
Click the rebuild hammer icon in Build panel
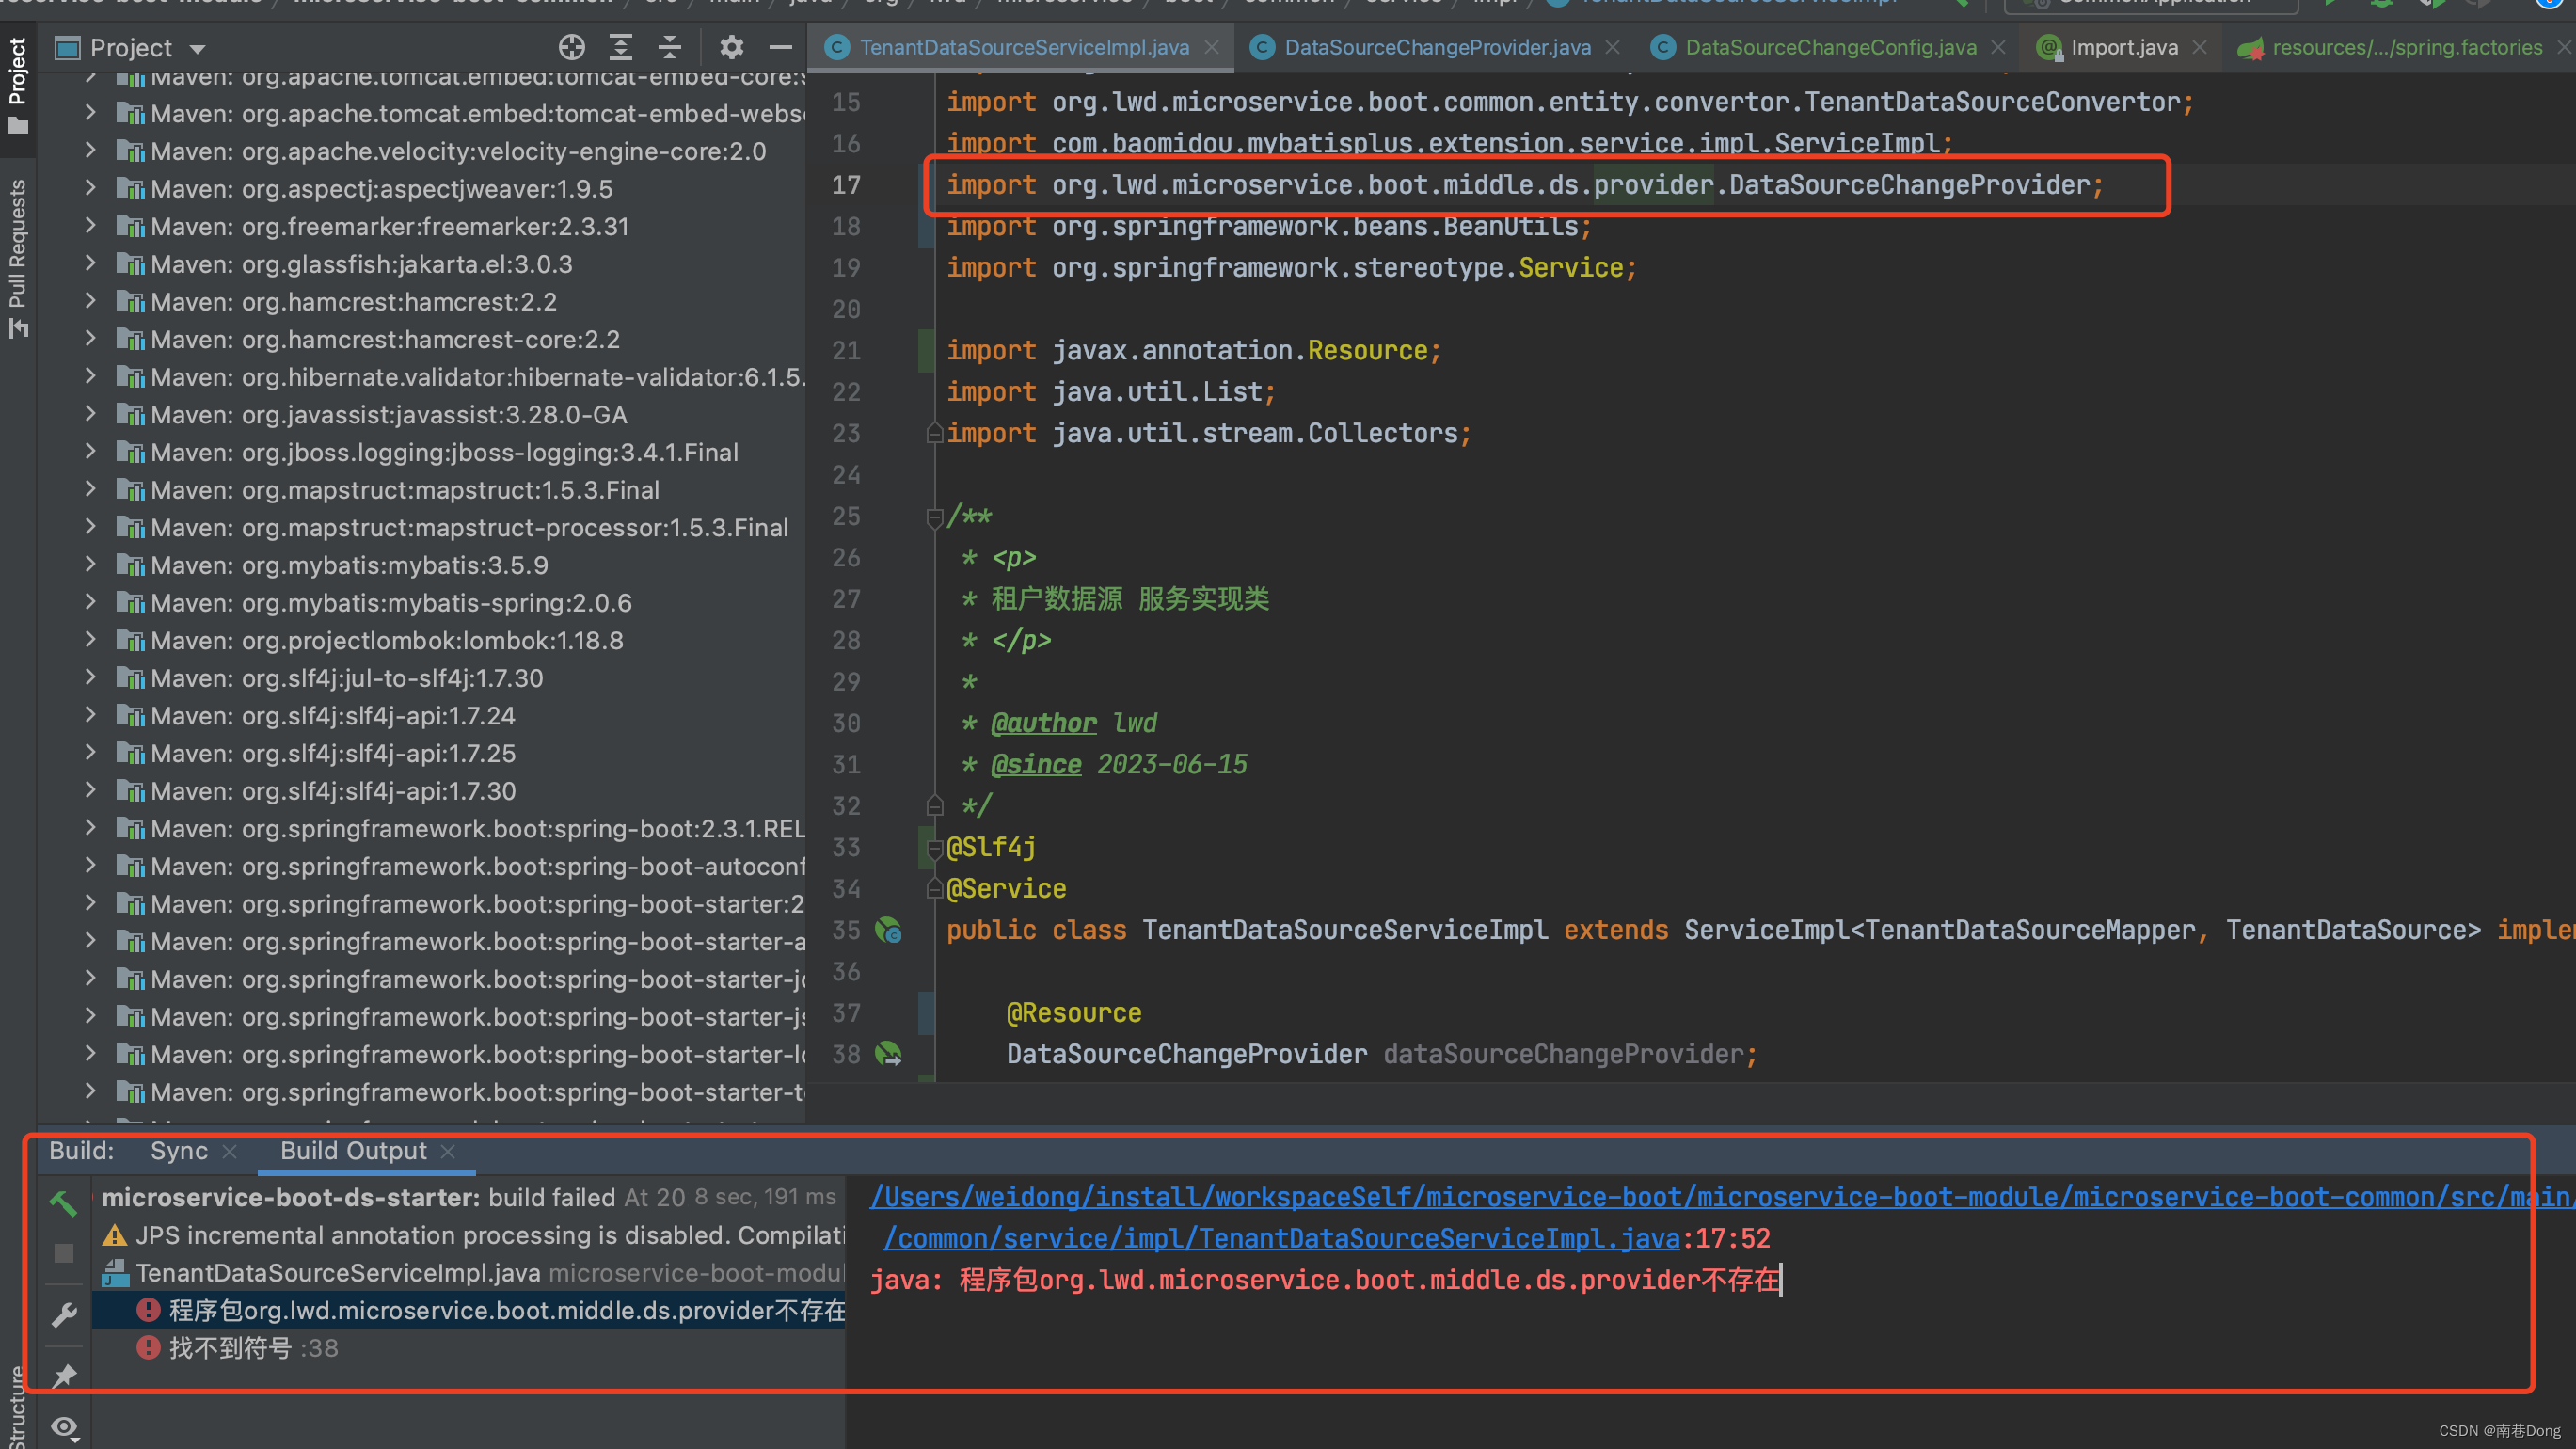[x=63, y=1203]
